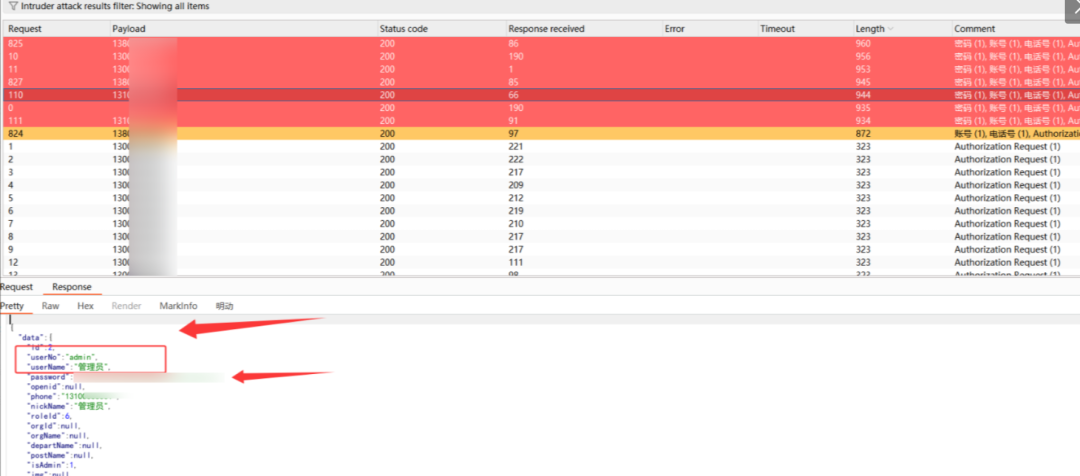Select the Pretty view tab
The width and height of the screenshot is (1080, 476).
(12, 306)
